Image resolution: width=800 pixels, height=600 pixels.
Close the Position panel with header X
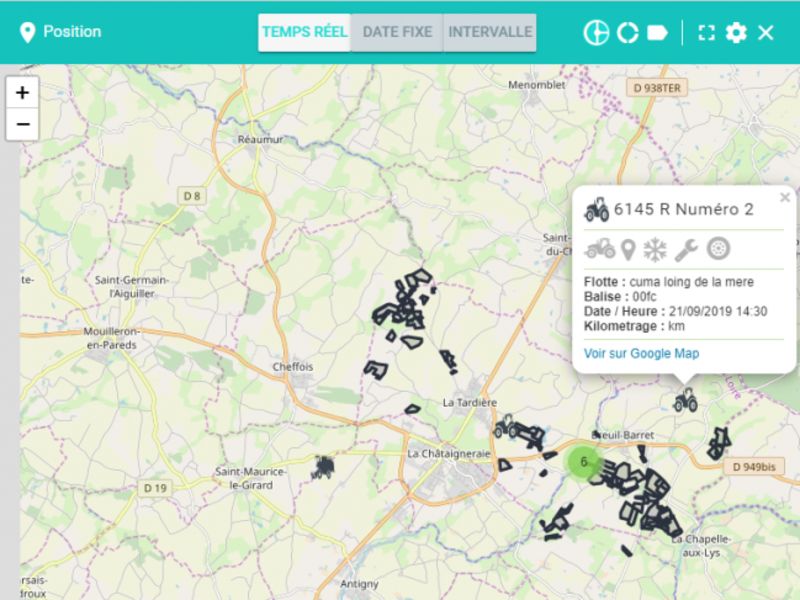[x=766, y=33]
